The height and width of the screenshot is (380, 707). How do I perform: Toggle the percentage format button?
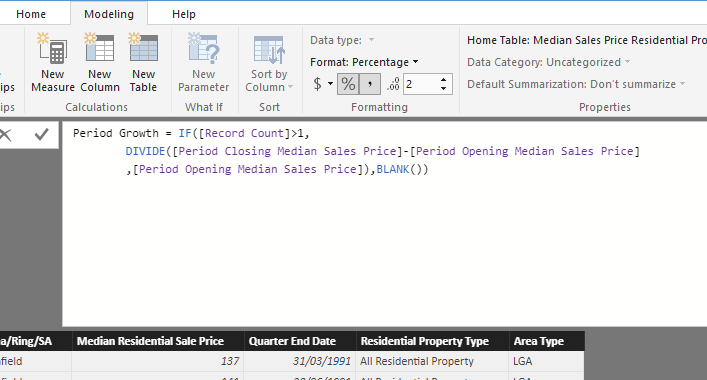point(348,84)
